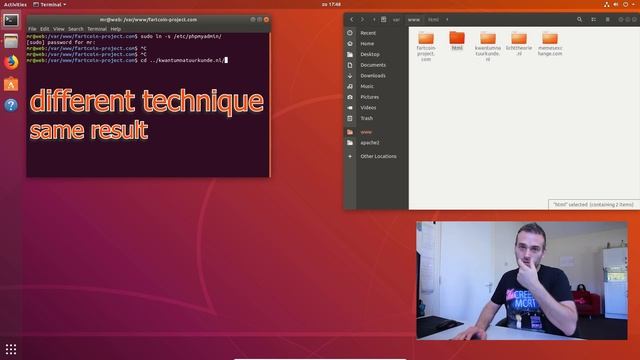Open the View menu in Terminal
The image size is (640, 360).
point(59,29)
